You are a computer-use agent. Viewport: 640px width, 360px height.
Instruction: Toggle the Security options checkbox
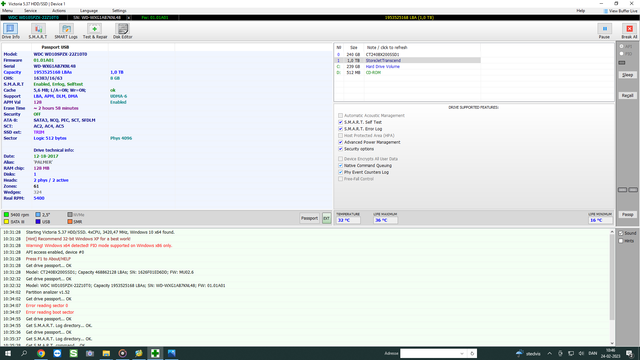340,149
